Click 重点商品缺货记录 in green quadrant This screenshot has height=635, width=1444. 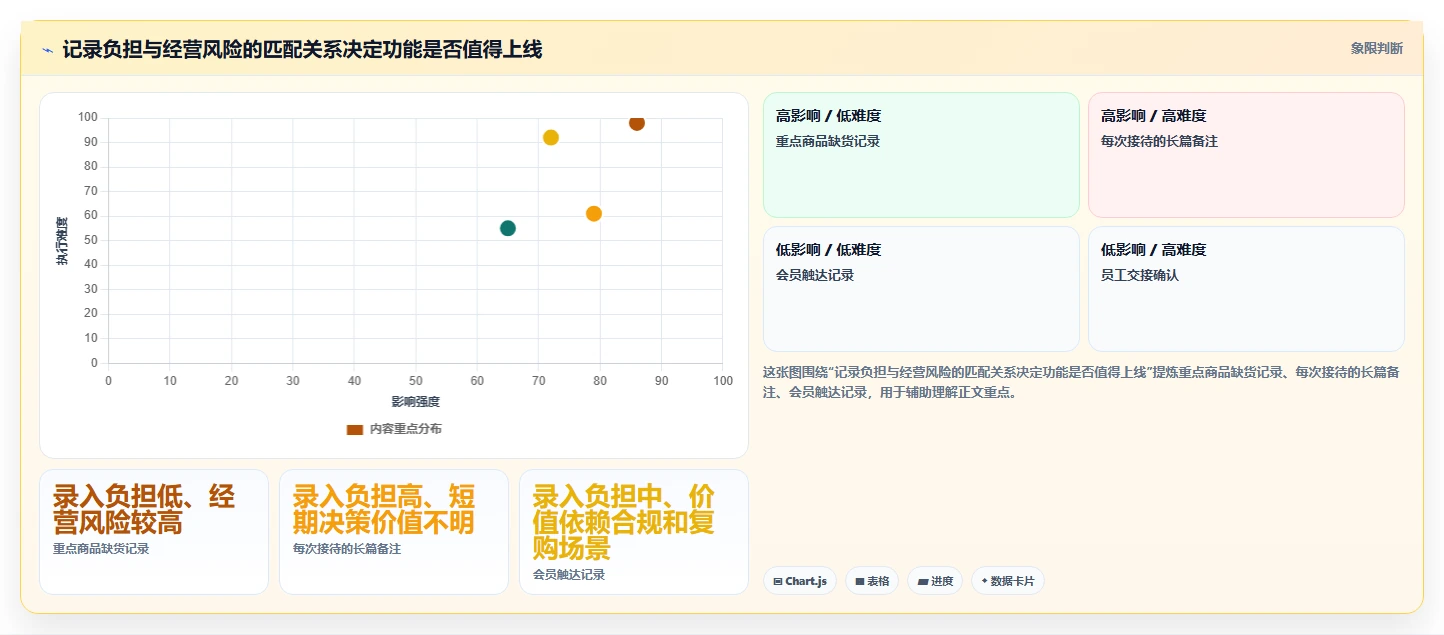[x=828, y=142]
